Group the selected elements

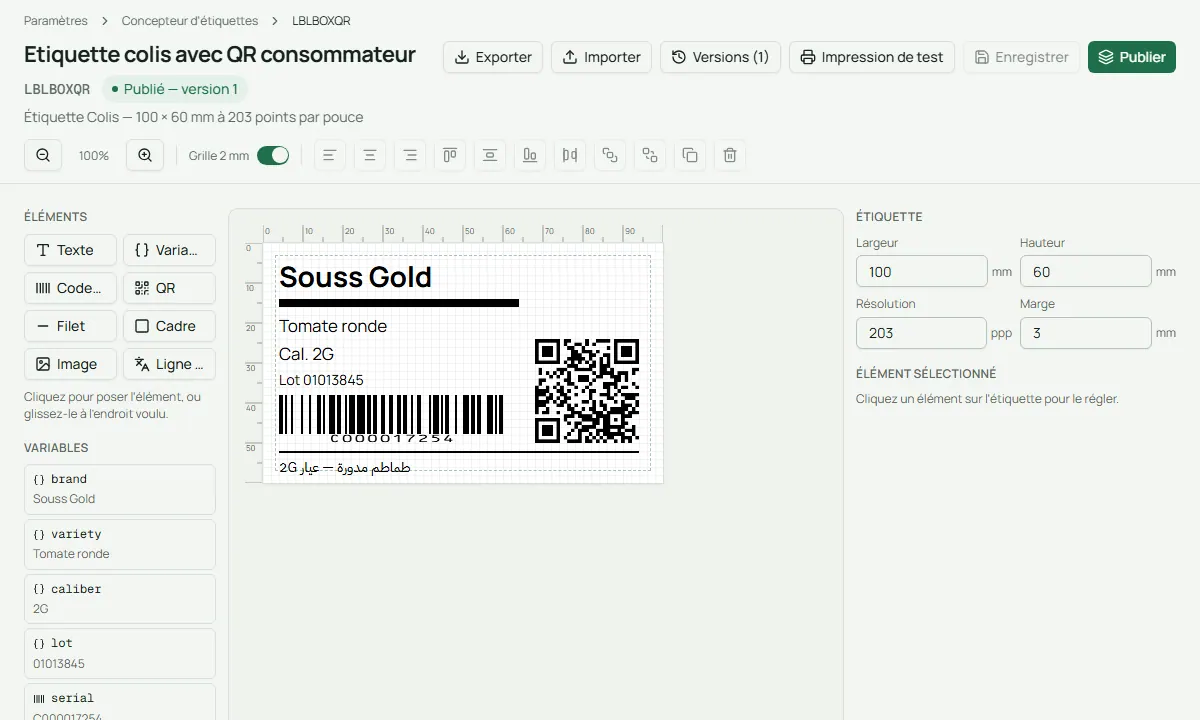(610, 155)
